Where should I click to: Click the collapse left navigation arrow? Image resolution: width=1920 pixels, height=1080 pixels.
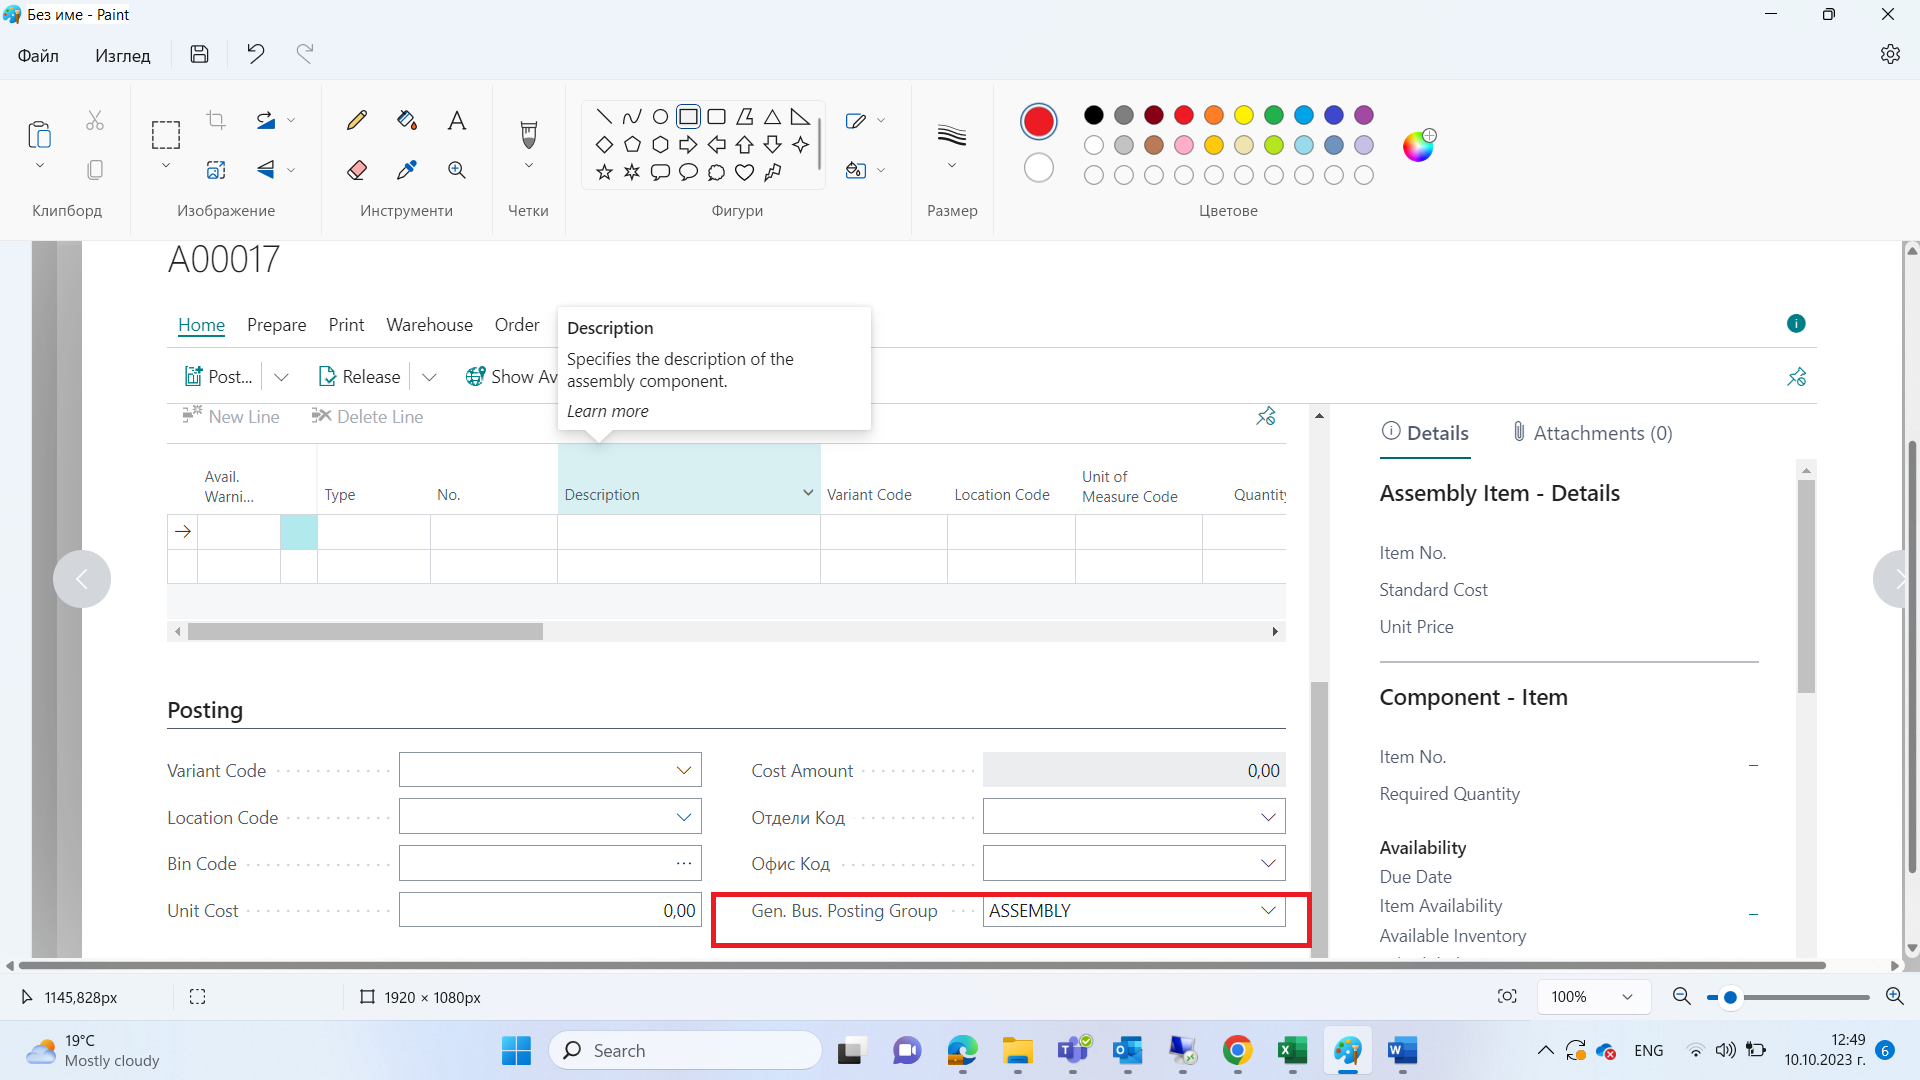pyautogui.click(x=82, y=580)
